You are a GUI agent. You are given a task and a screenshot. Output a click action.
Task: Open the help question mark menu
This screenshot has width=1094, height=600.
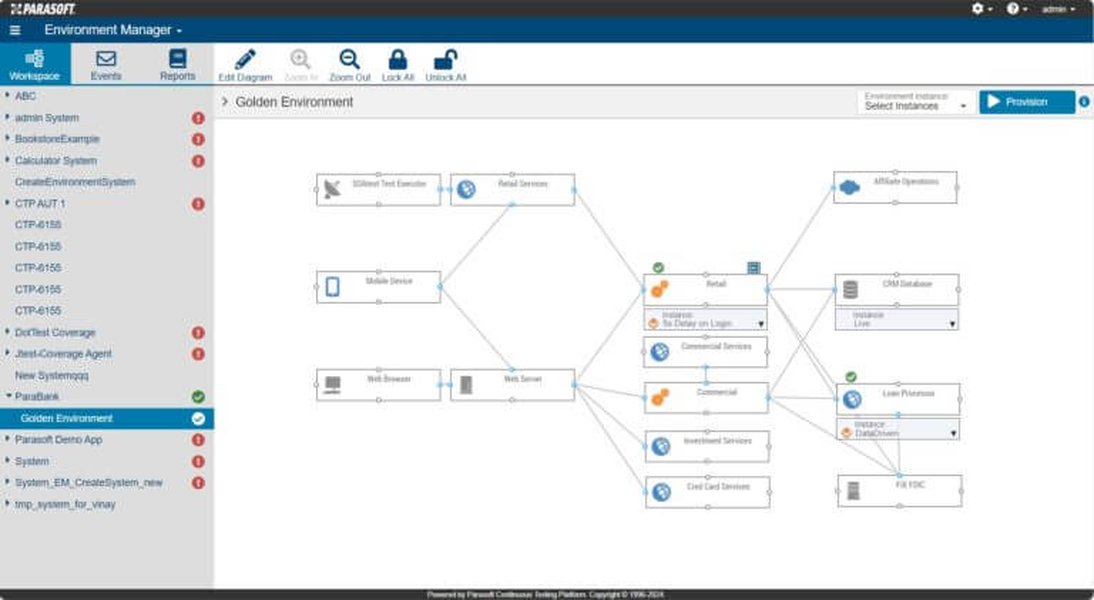[x=1012, y=8]
